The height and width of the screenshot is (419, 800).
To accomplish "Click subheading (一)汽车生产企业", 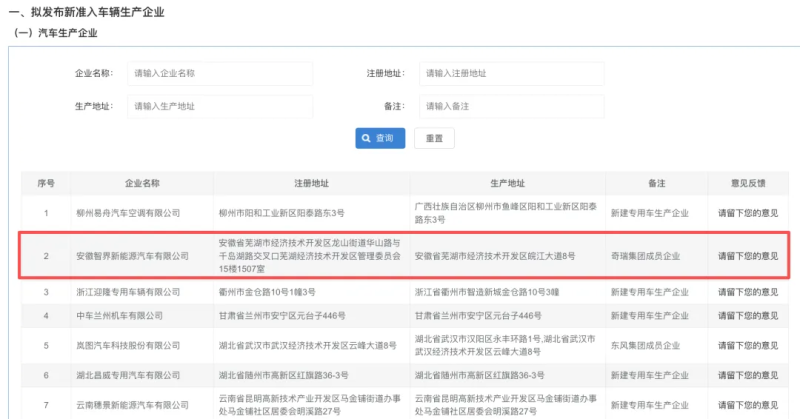I will 55,33.
